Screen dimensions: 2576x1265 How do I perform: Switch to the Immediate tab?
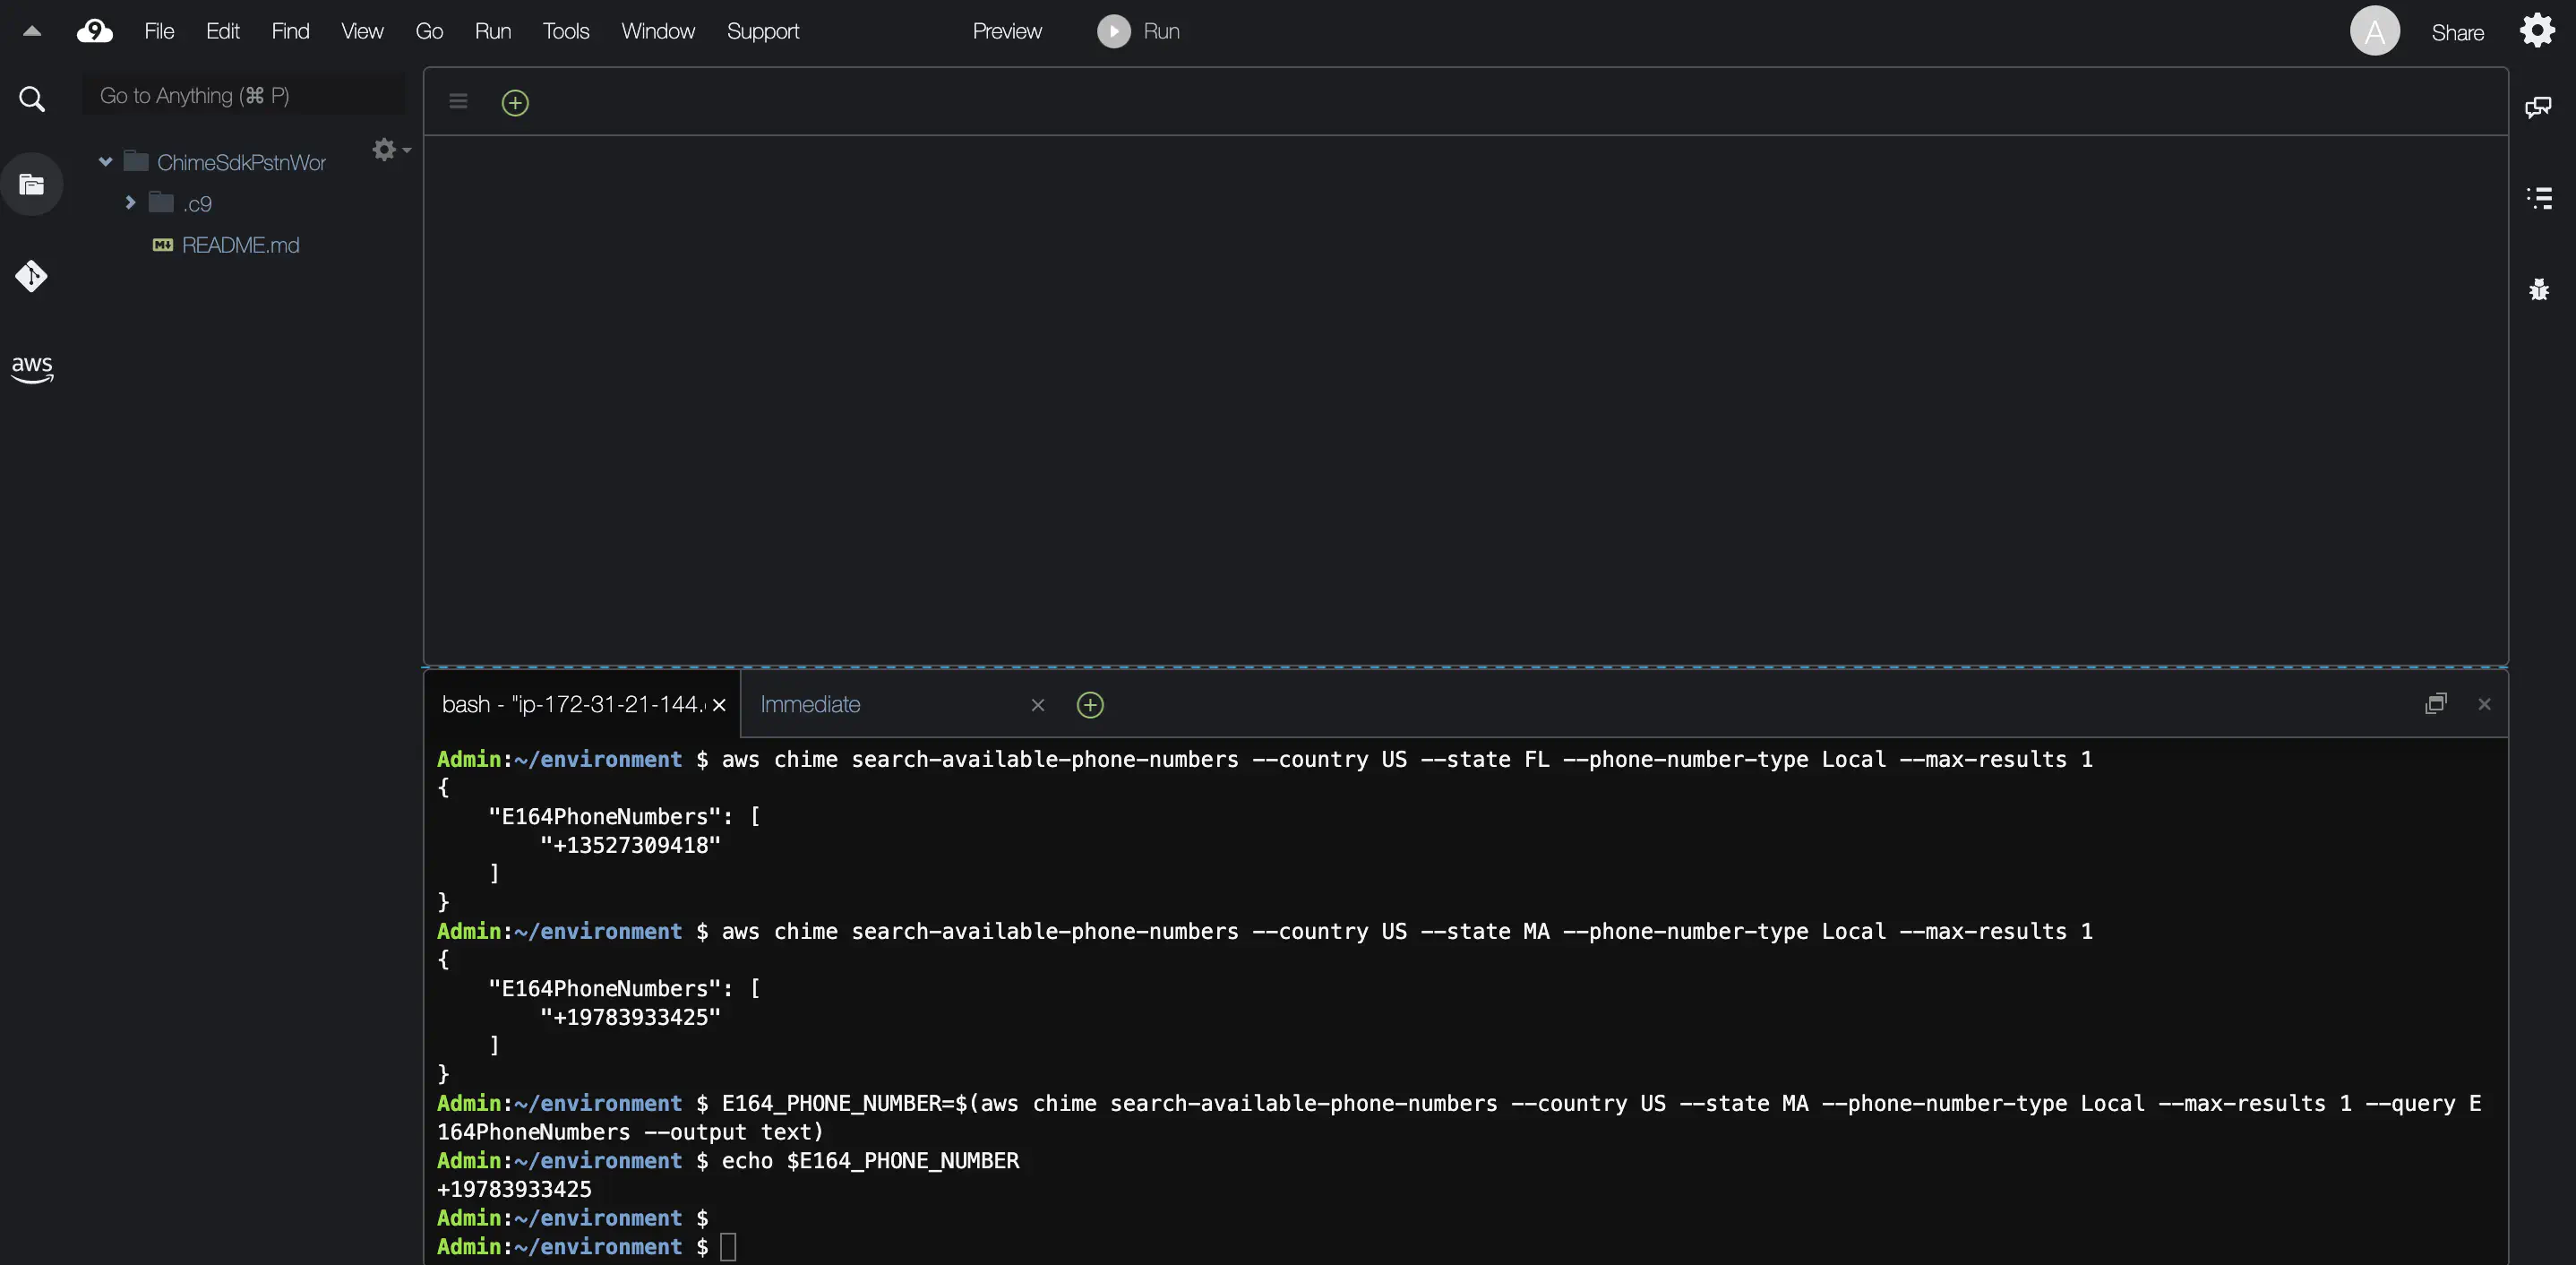810,704
